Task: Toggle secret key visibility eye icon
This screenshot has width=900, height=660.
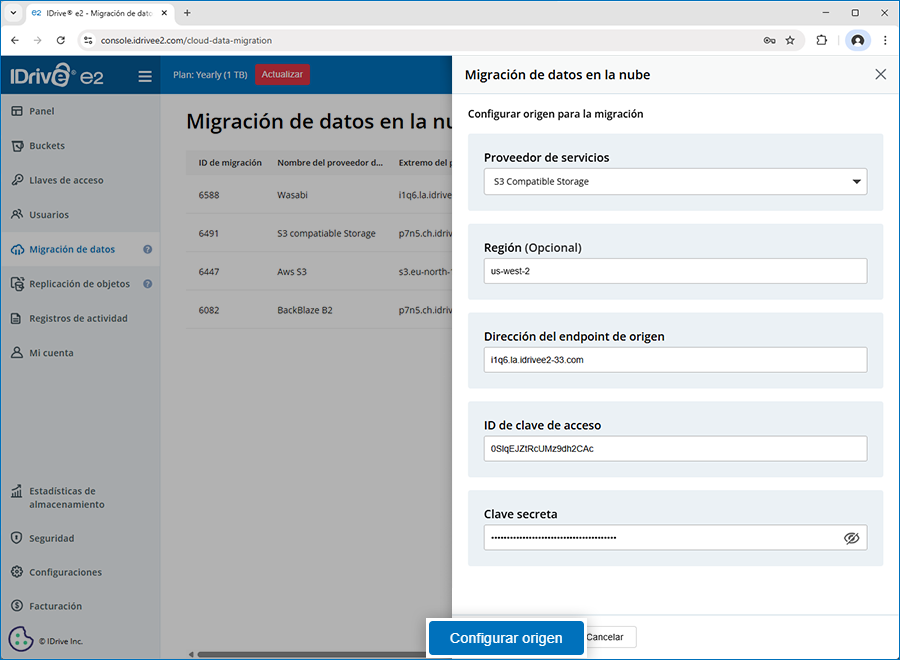Action: (x=851, y=538)
